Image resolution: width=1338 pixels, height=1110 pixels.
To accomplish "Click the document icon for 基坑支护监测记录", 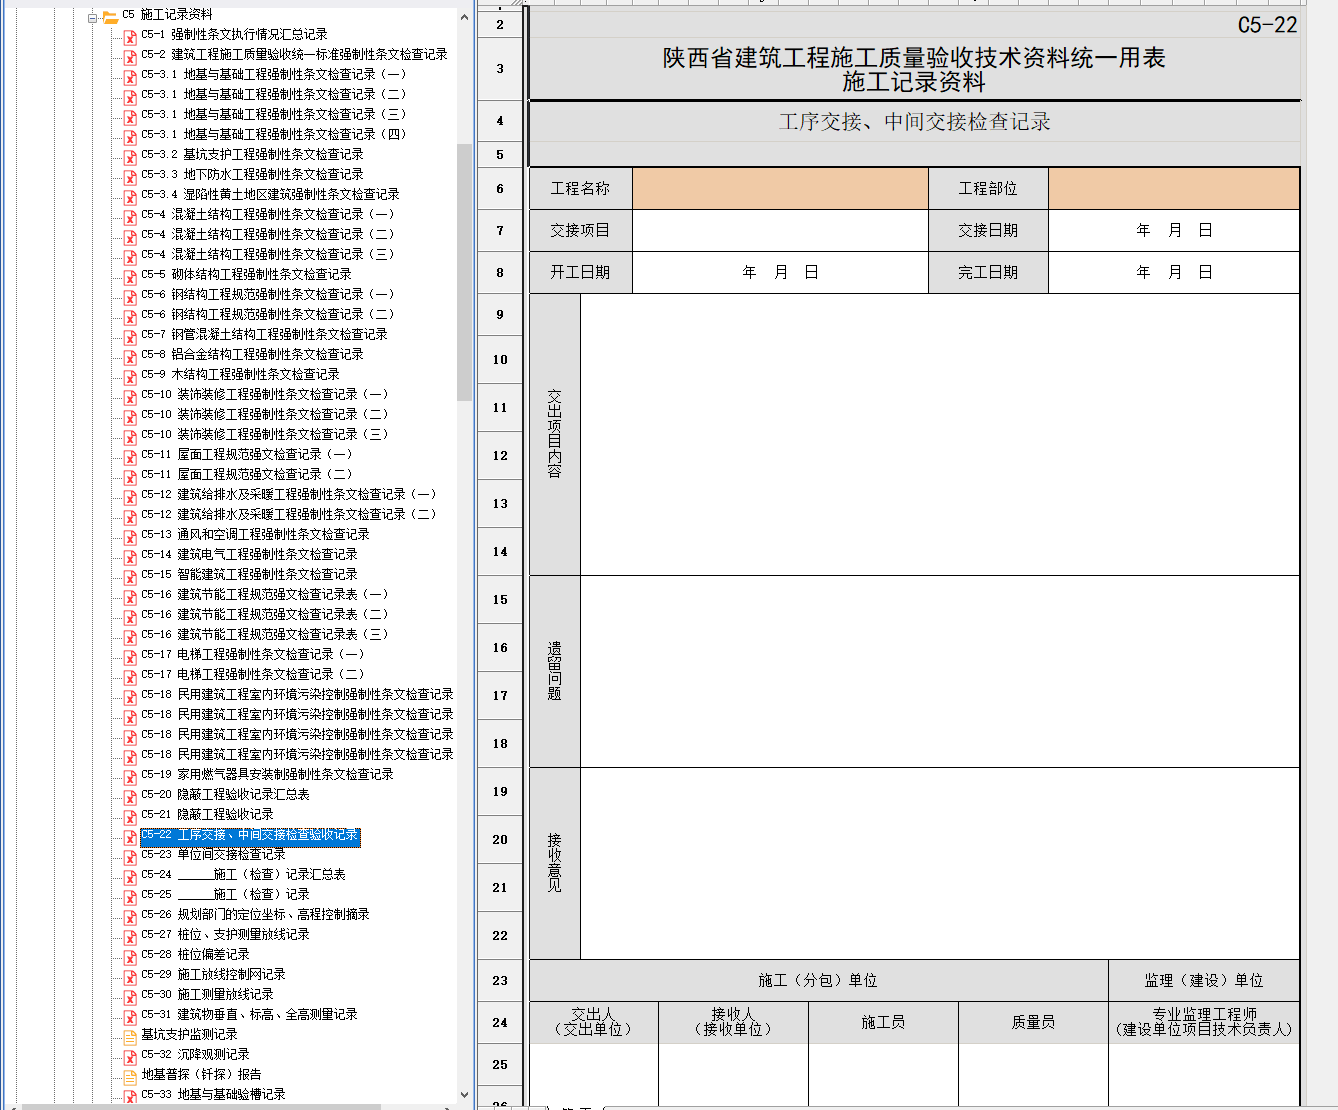I will tap(130, 1037).
